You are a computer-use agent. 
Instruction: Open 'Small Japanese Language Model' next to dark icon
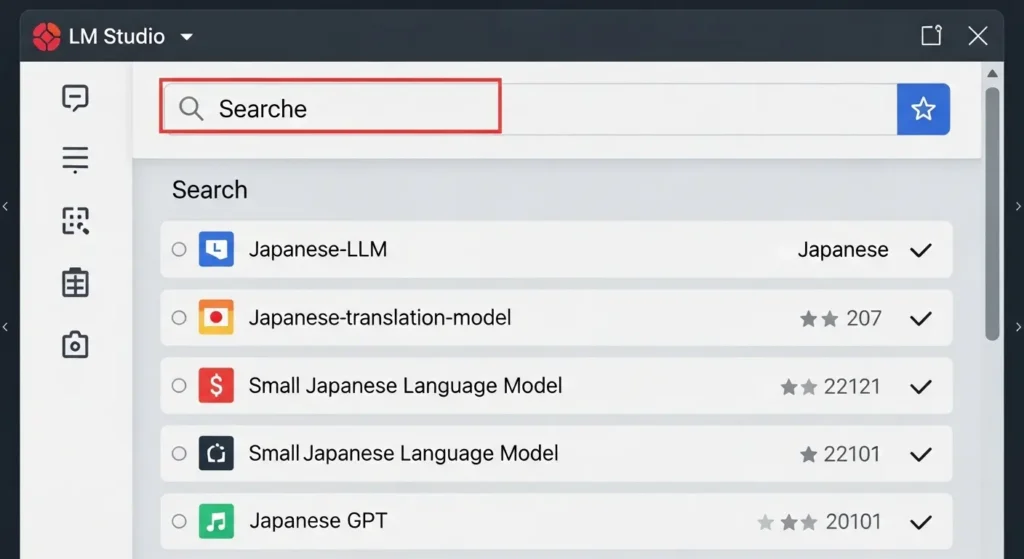(404, 453)
